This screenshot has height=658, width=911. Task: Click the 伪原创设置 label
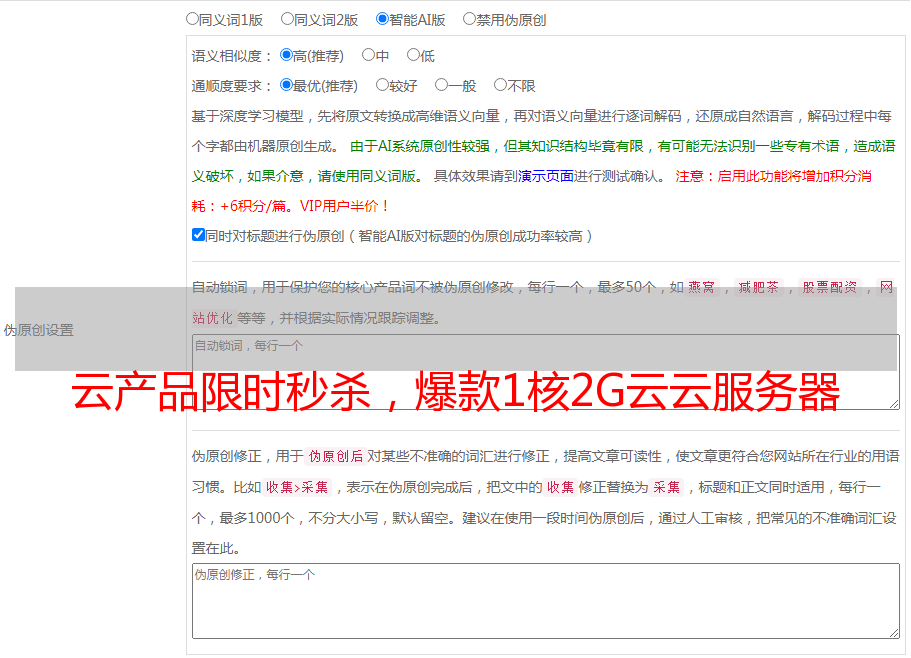[x=38, y=330]
